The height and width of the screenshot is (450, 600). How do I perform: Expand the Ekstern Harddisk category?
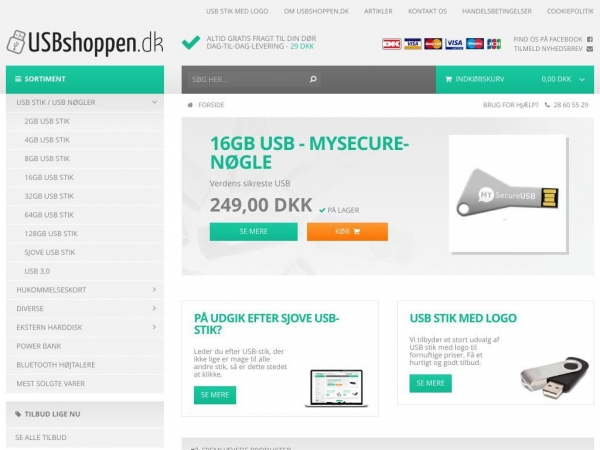tap(154, 327)
